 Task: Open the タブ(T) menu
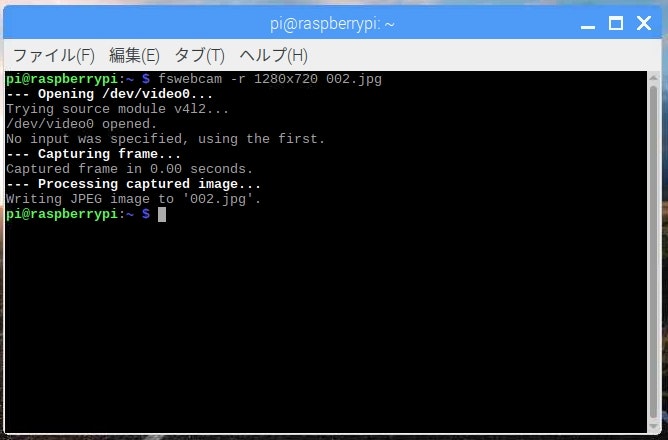[199, 55]
